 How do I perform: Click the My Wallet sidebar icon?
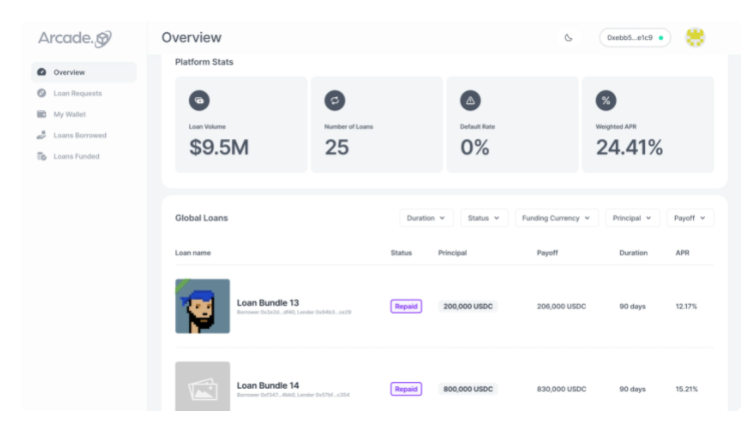click(42, 114)
